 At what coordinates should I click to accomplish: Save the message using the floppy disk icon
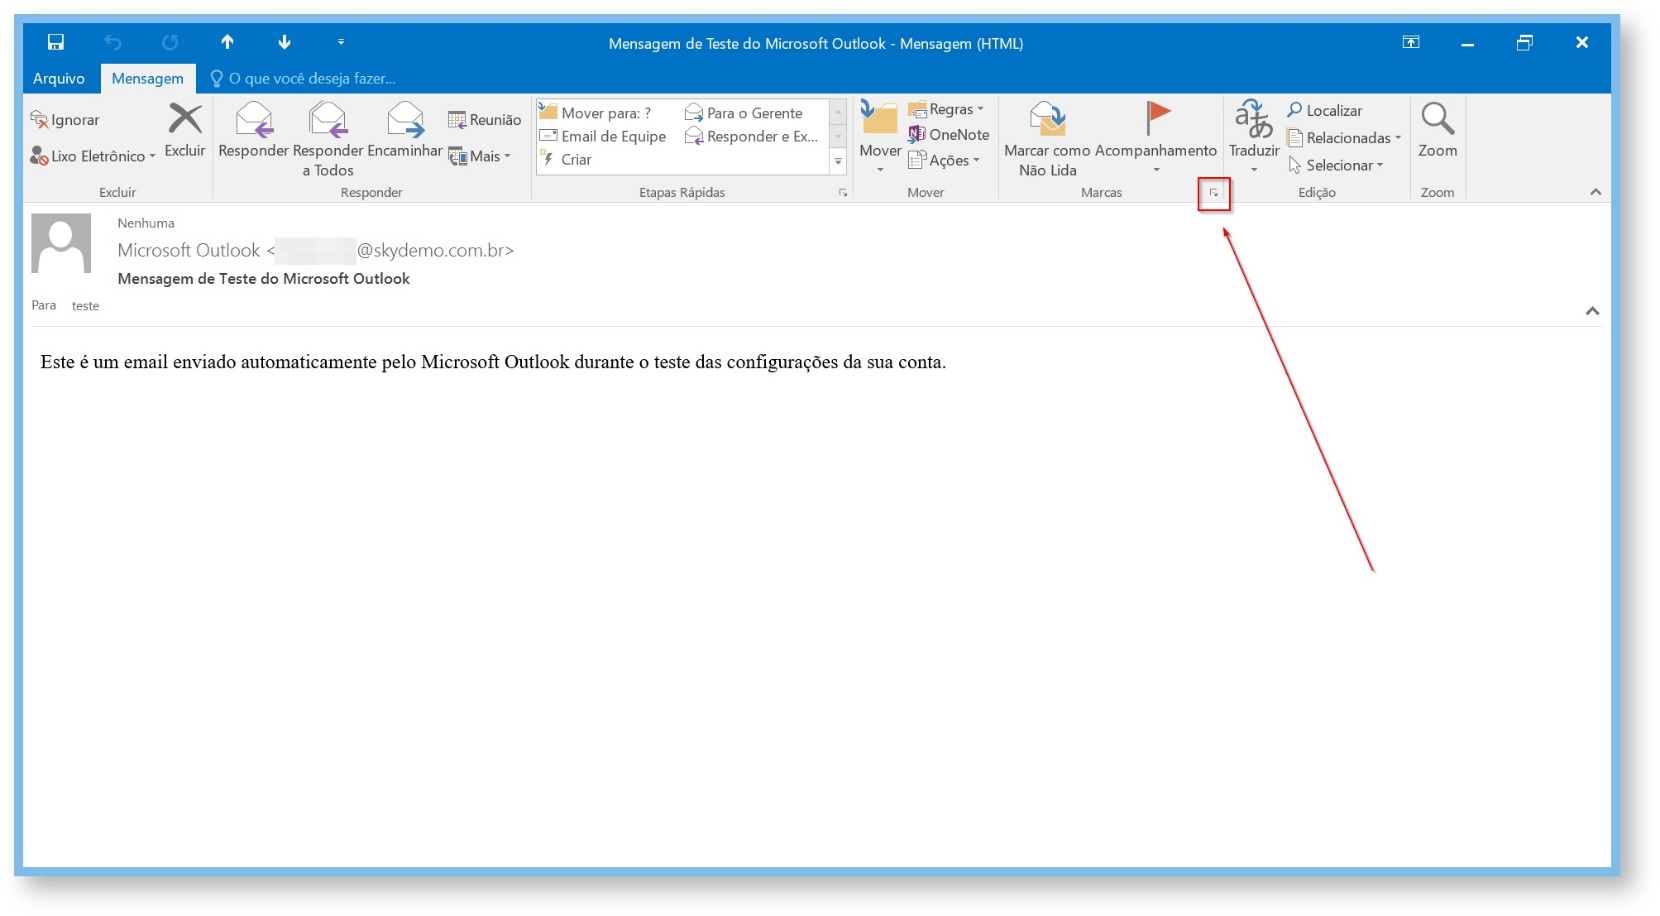coord(56,42)
